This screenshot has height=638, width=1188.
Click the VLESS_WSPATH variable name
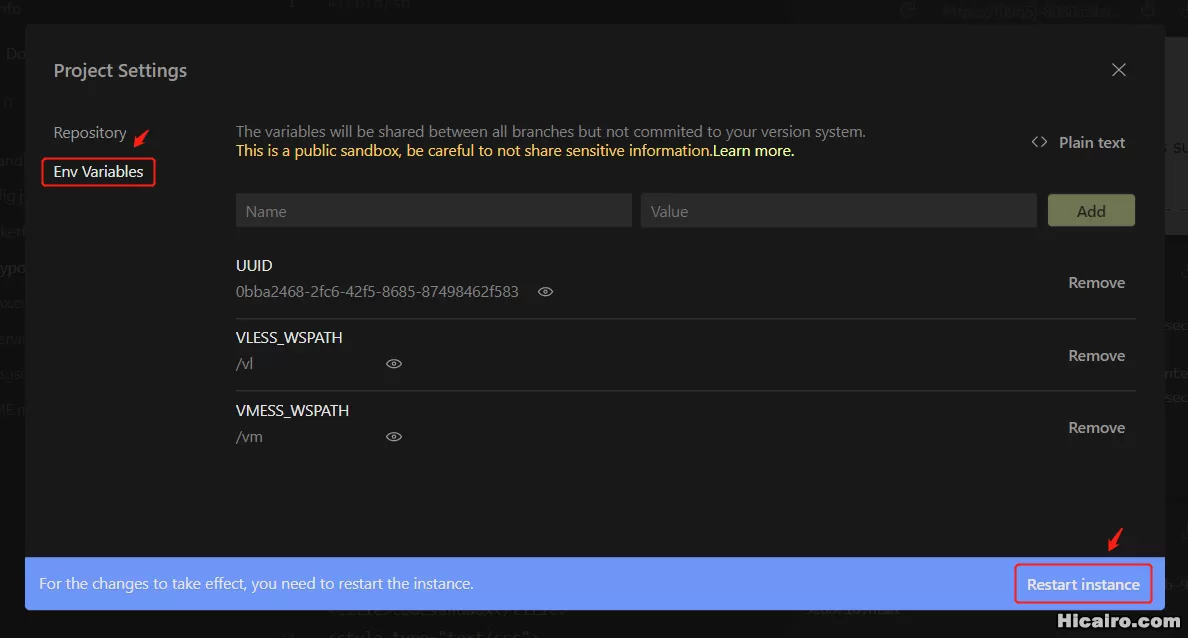(x=289, y=338)
